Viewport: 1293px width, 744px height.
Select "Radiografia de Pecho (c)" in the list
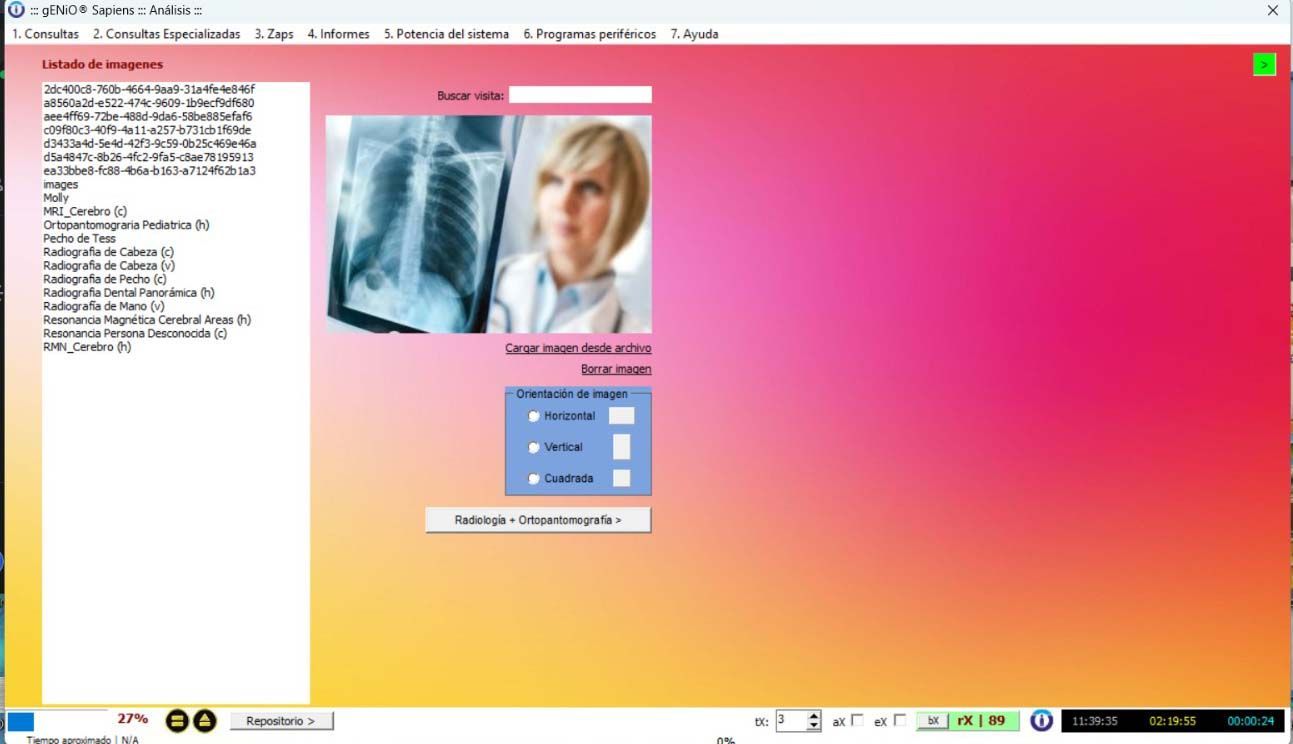105,279
